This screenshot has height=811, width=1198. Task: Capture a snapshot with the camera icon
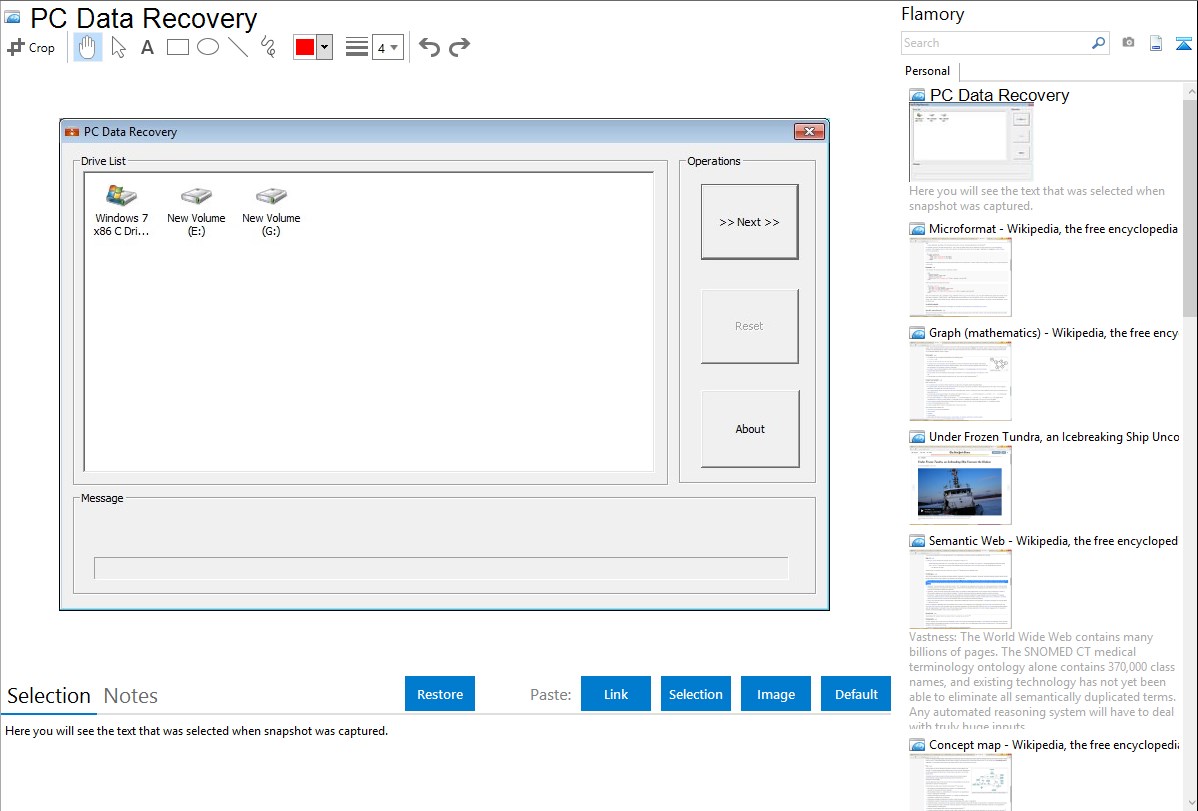(1128, 43)
